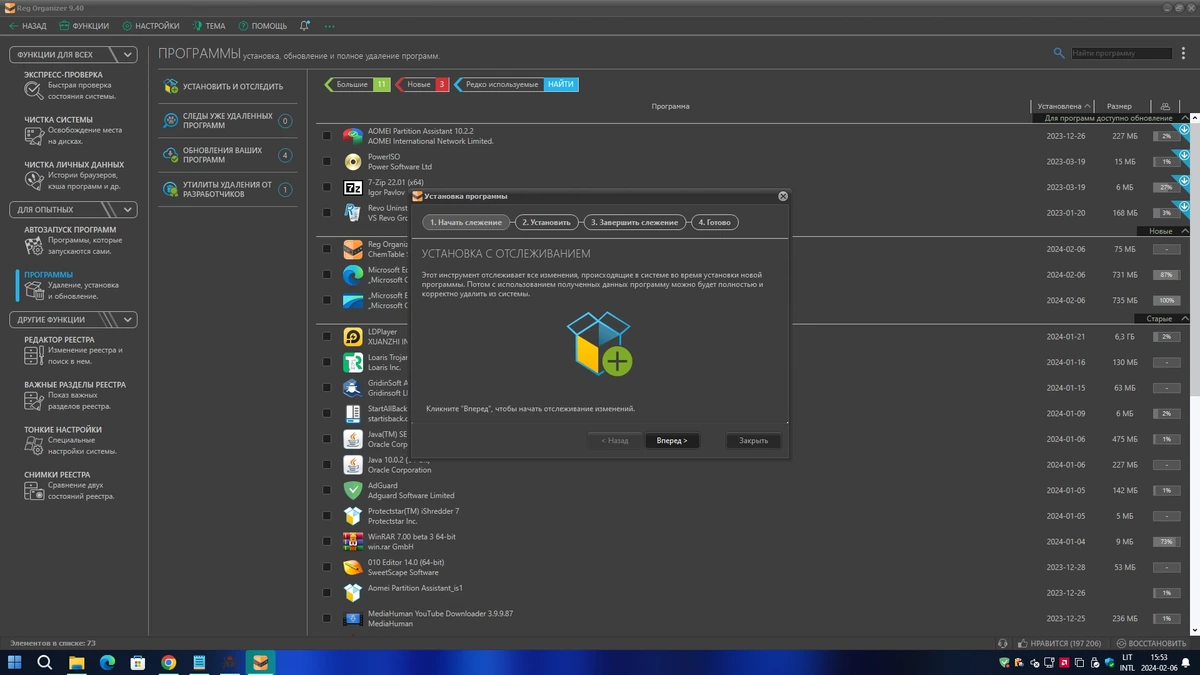Sort by Установлена column header
This screenshot has width=1200, height=675.
coord(1063,106)
